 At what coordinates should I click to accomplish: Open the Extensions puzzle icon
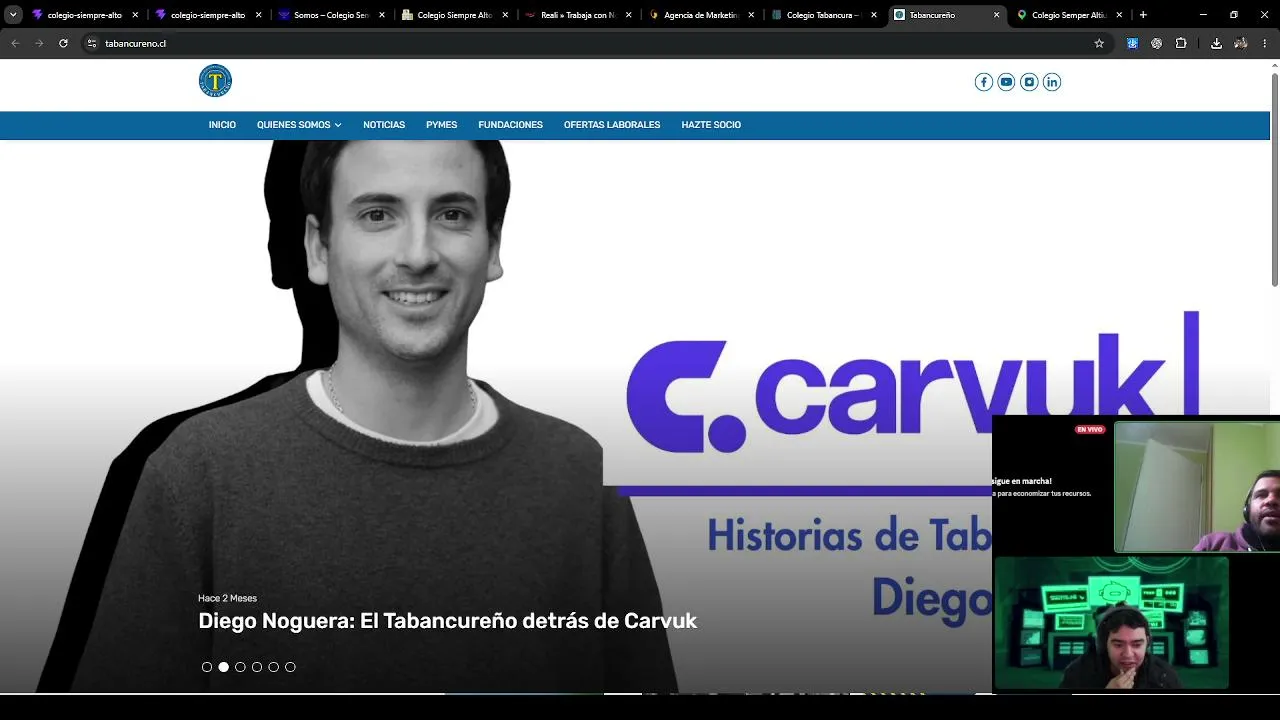pyautogui.click(x=1181, y=43)
